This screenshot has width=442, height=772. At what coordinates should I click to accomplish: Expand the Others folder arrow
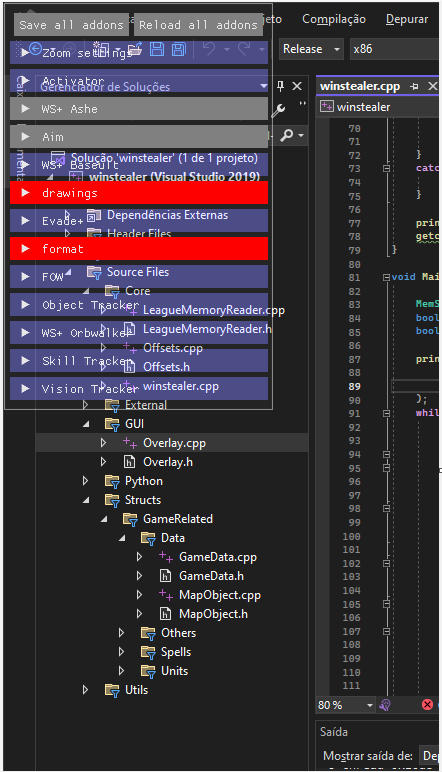122,633
